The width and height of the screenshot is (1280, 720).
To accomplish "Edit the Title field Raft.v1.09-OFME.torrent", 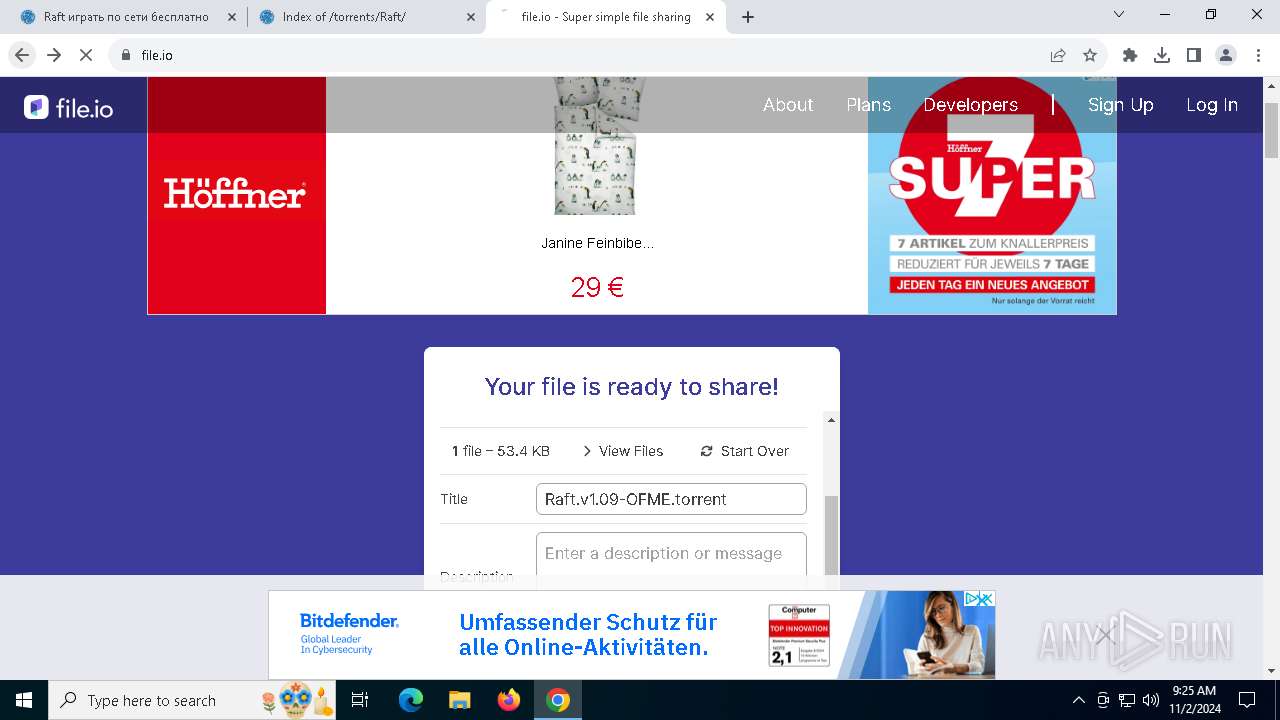I will click(671, 499).
